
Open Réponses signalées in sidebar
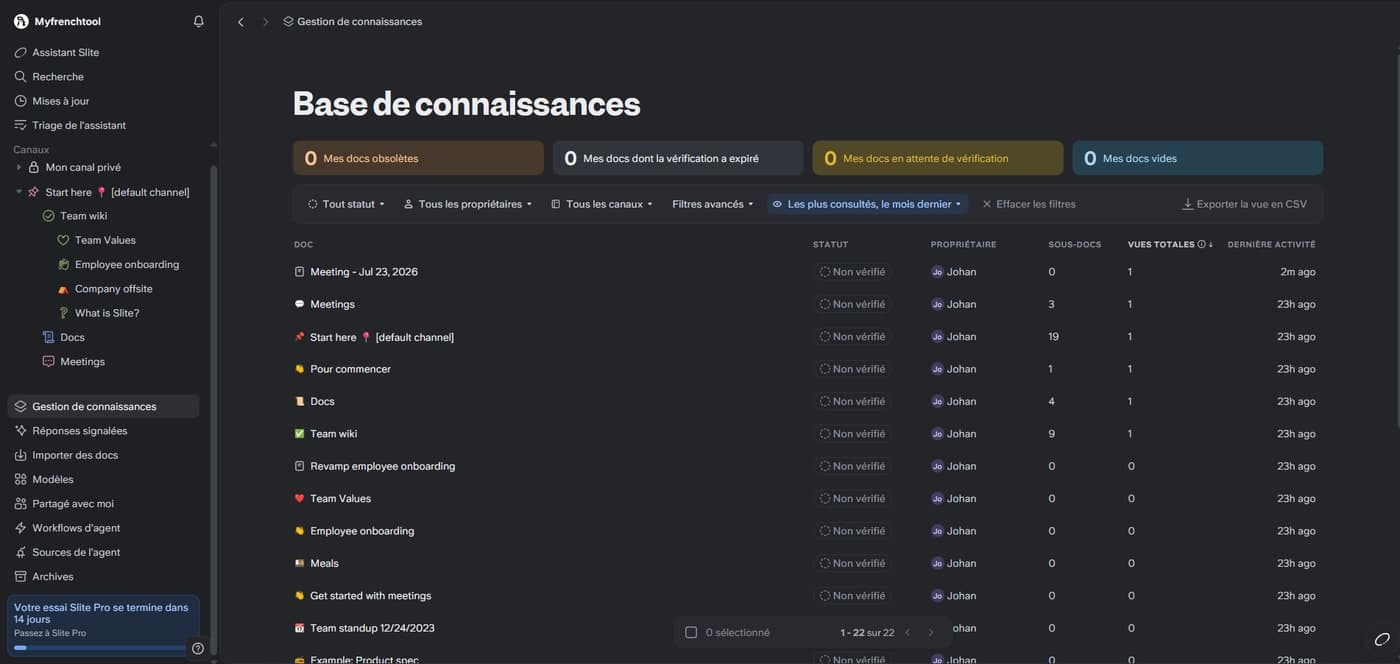point(103,431)
